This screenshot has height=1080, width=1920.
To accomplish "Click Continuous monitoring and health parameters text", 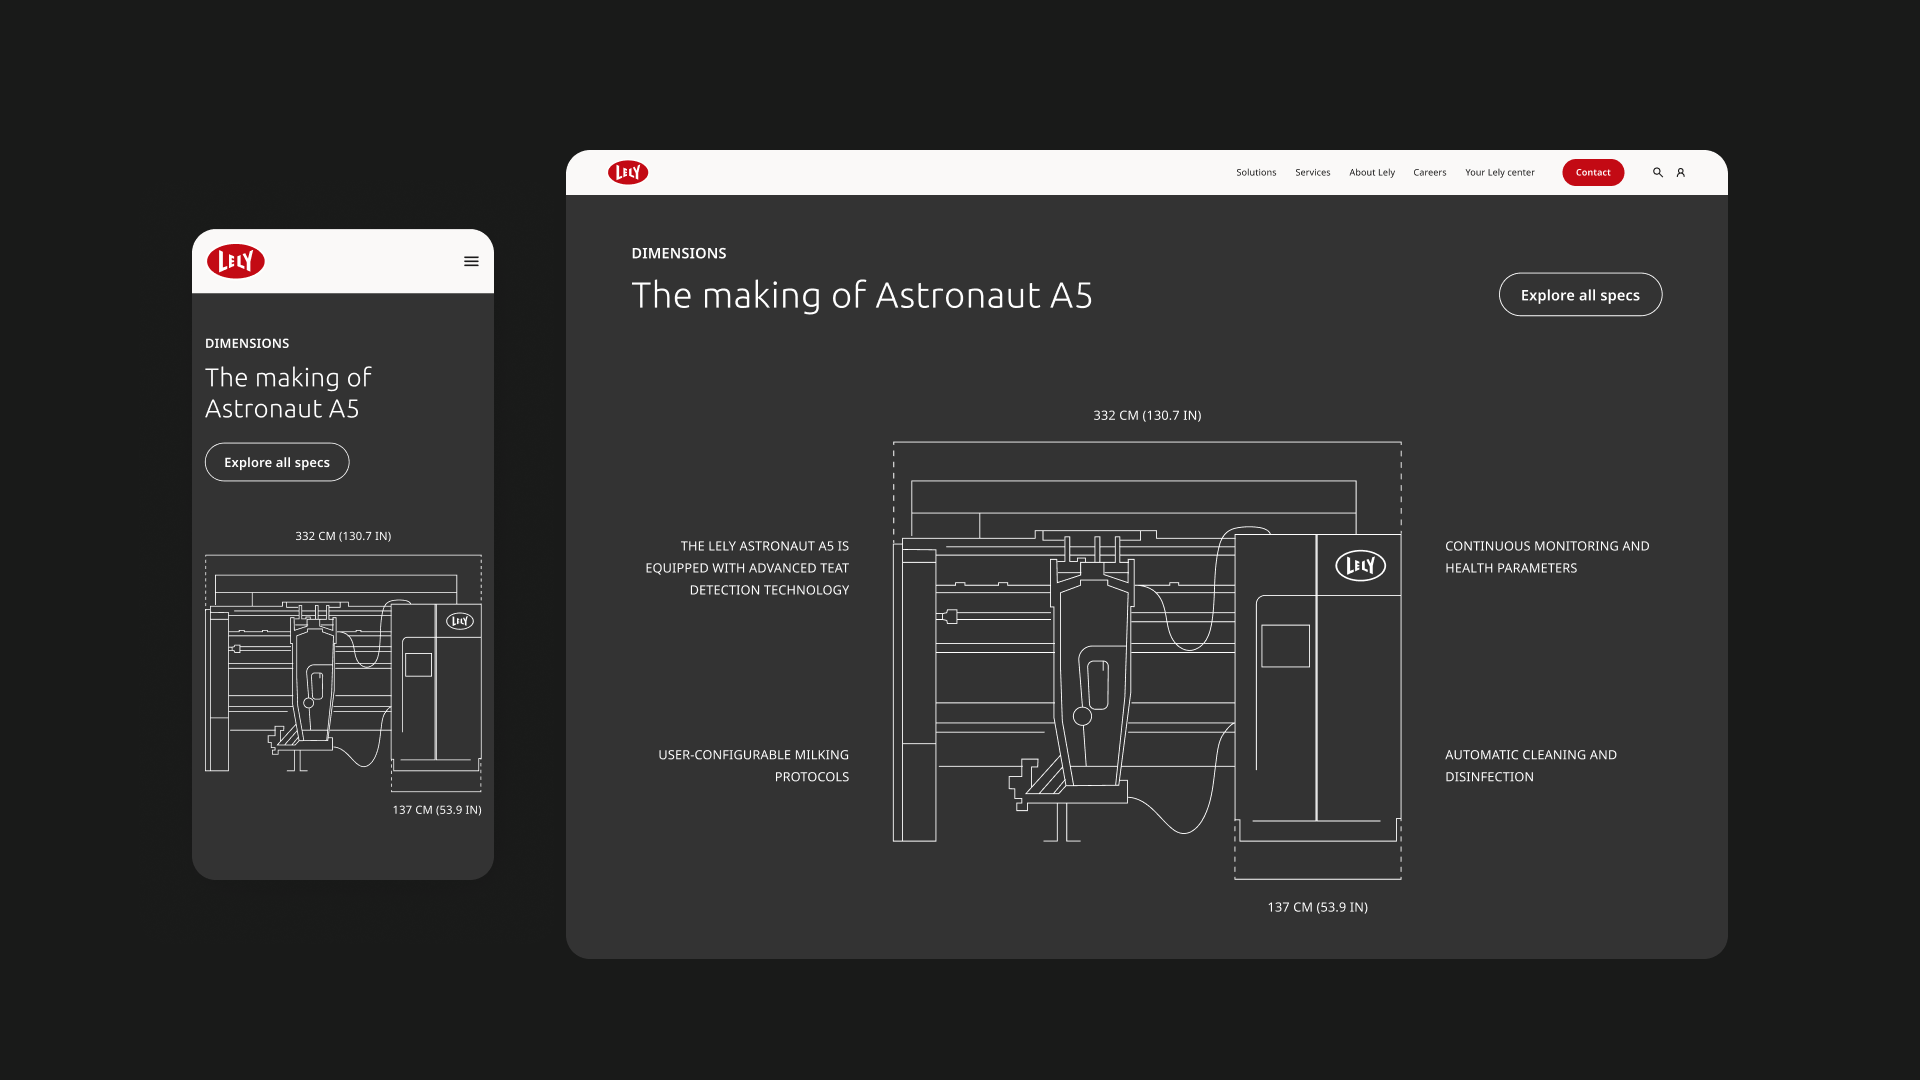I will [x=1546, y=557].
